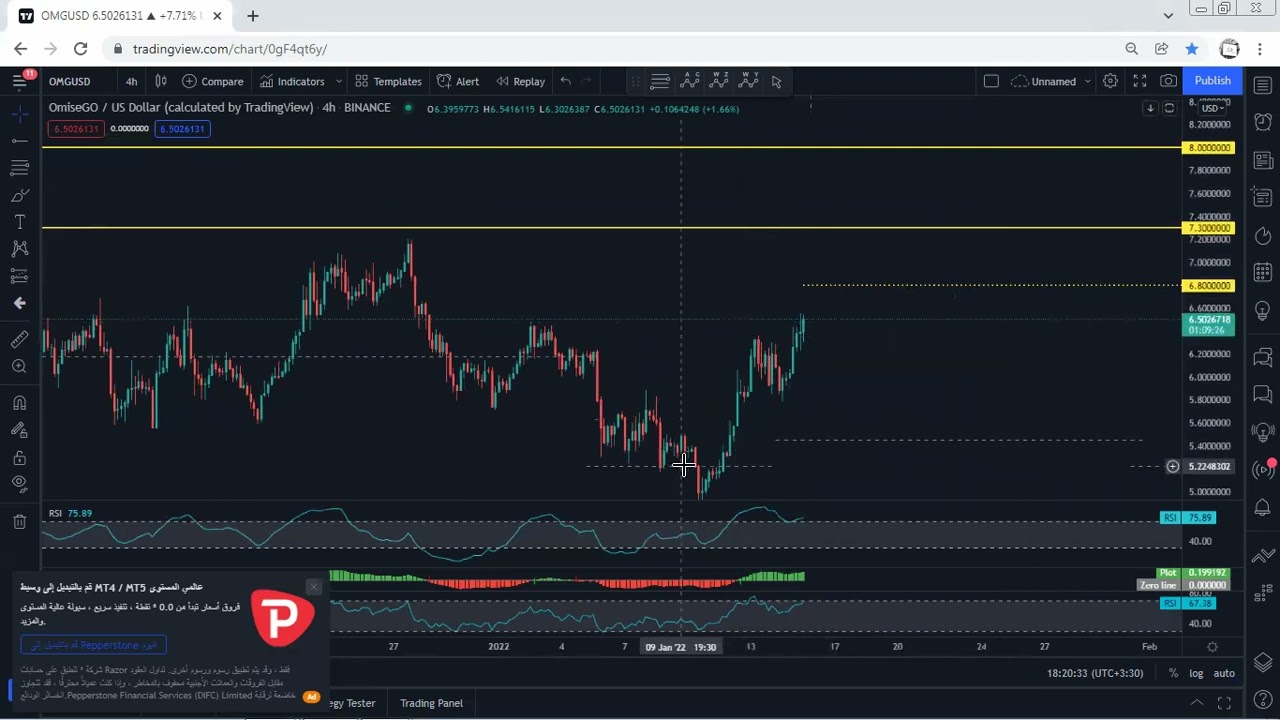The height and width of the screenshot is (720, 1280).
Task: Open the notifications bell icon
Action: coord(1263,508)
